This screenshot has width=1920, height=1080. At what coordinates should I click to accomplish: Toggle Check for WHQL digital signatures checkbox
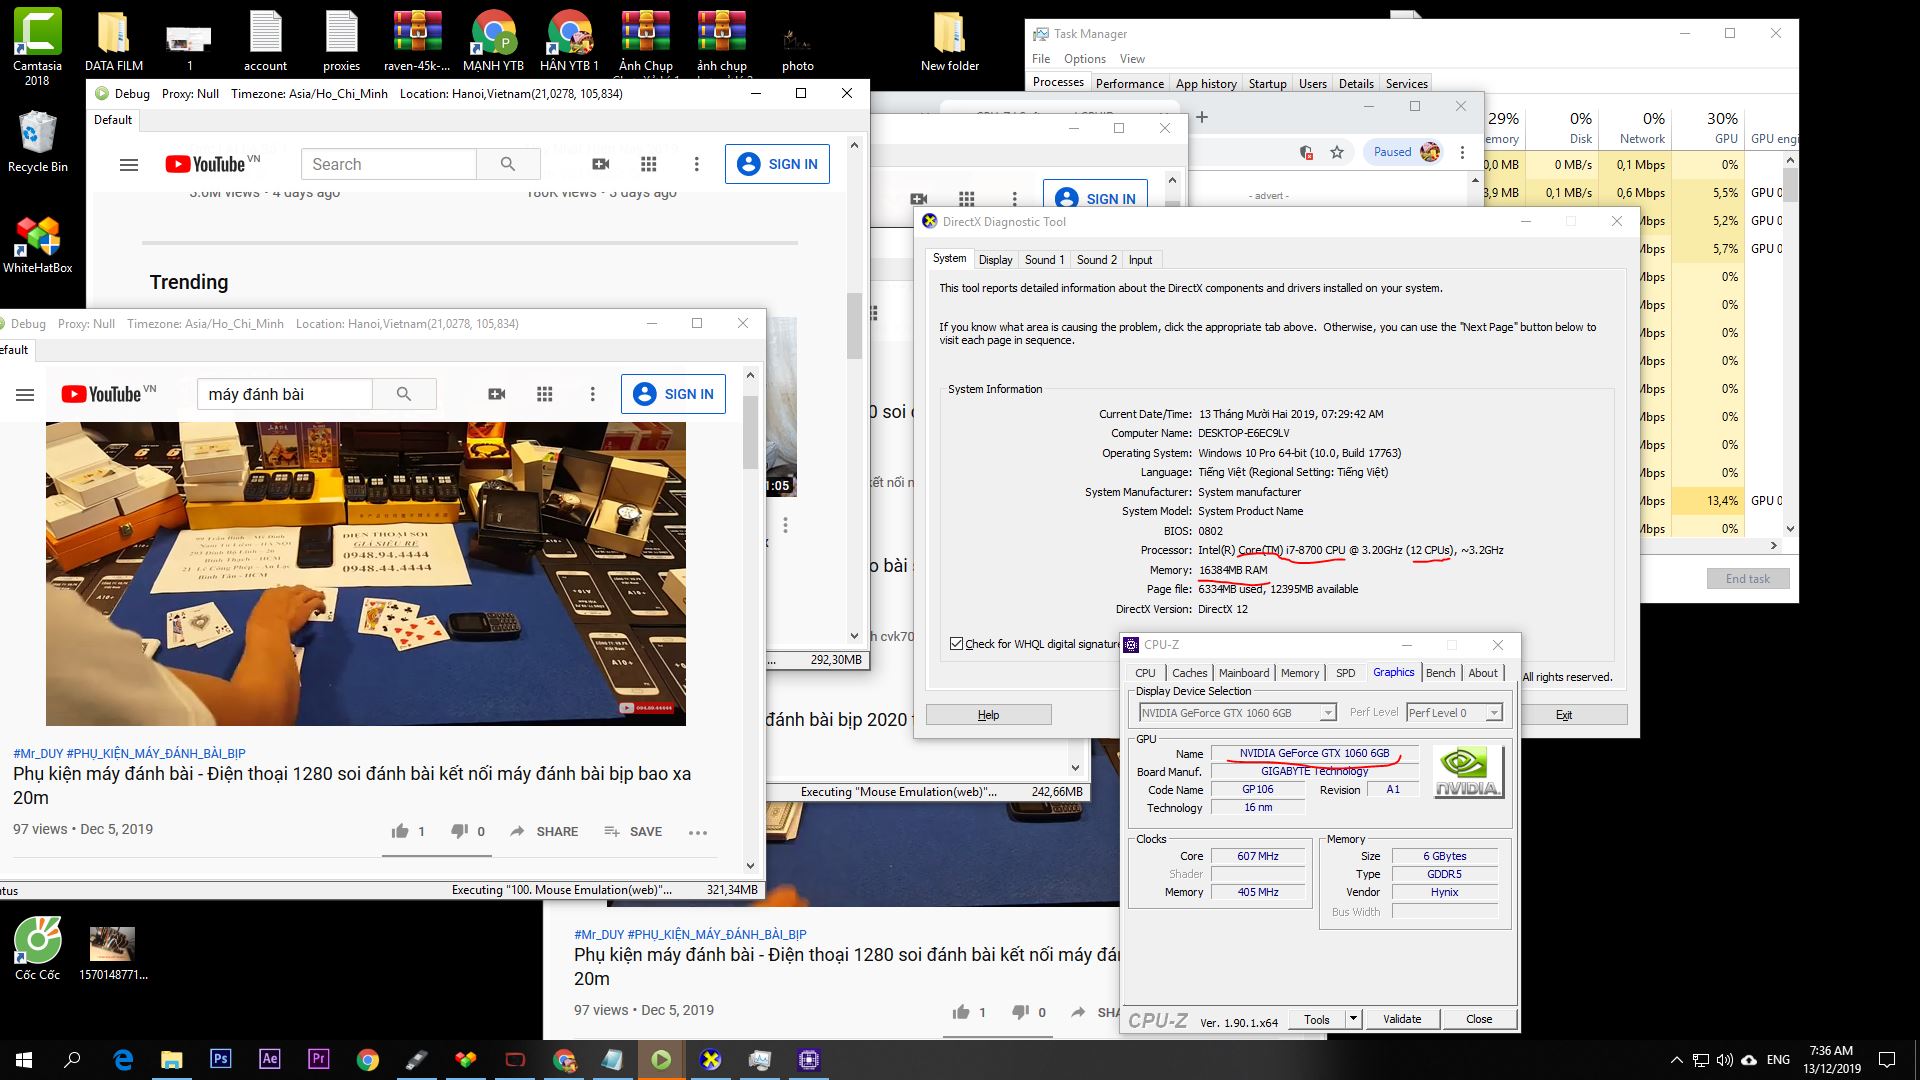pyautogui.click(x=957, y=644)
